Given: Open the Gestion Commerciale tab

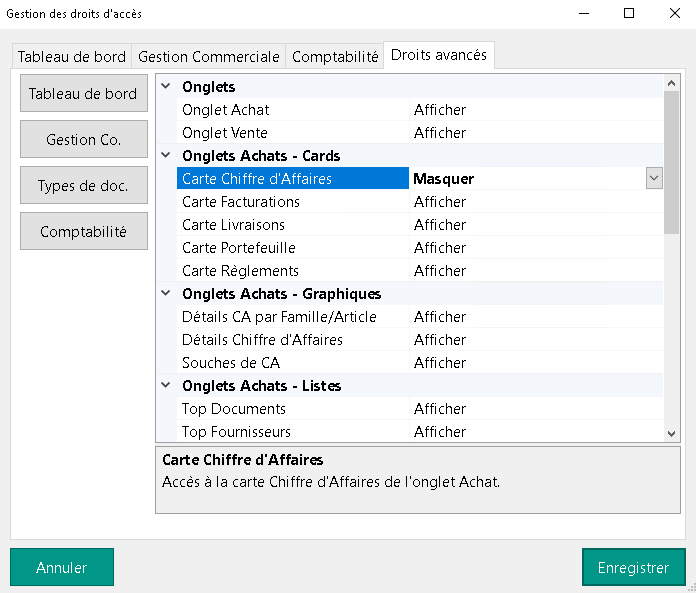Looking at the screenshot, I should 209,57.
